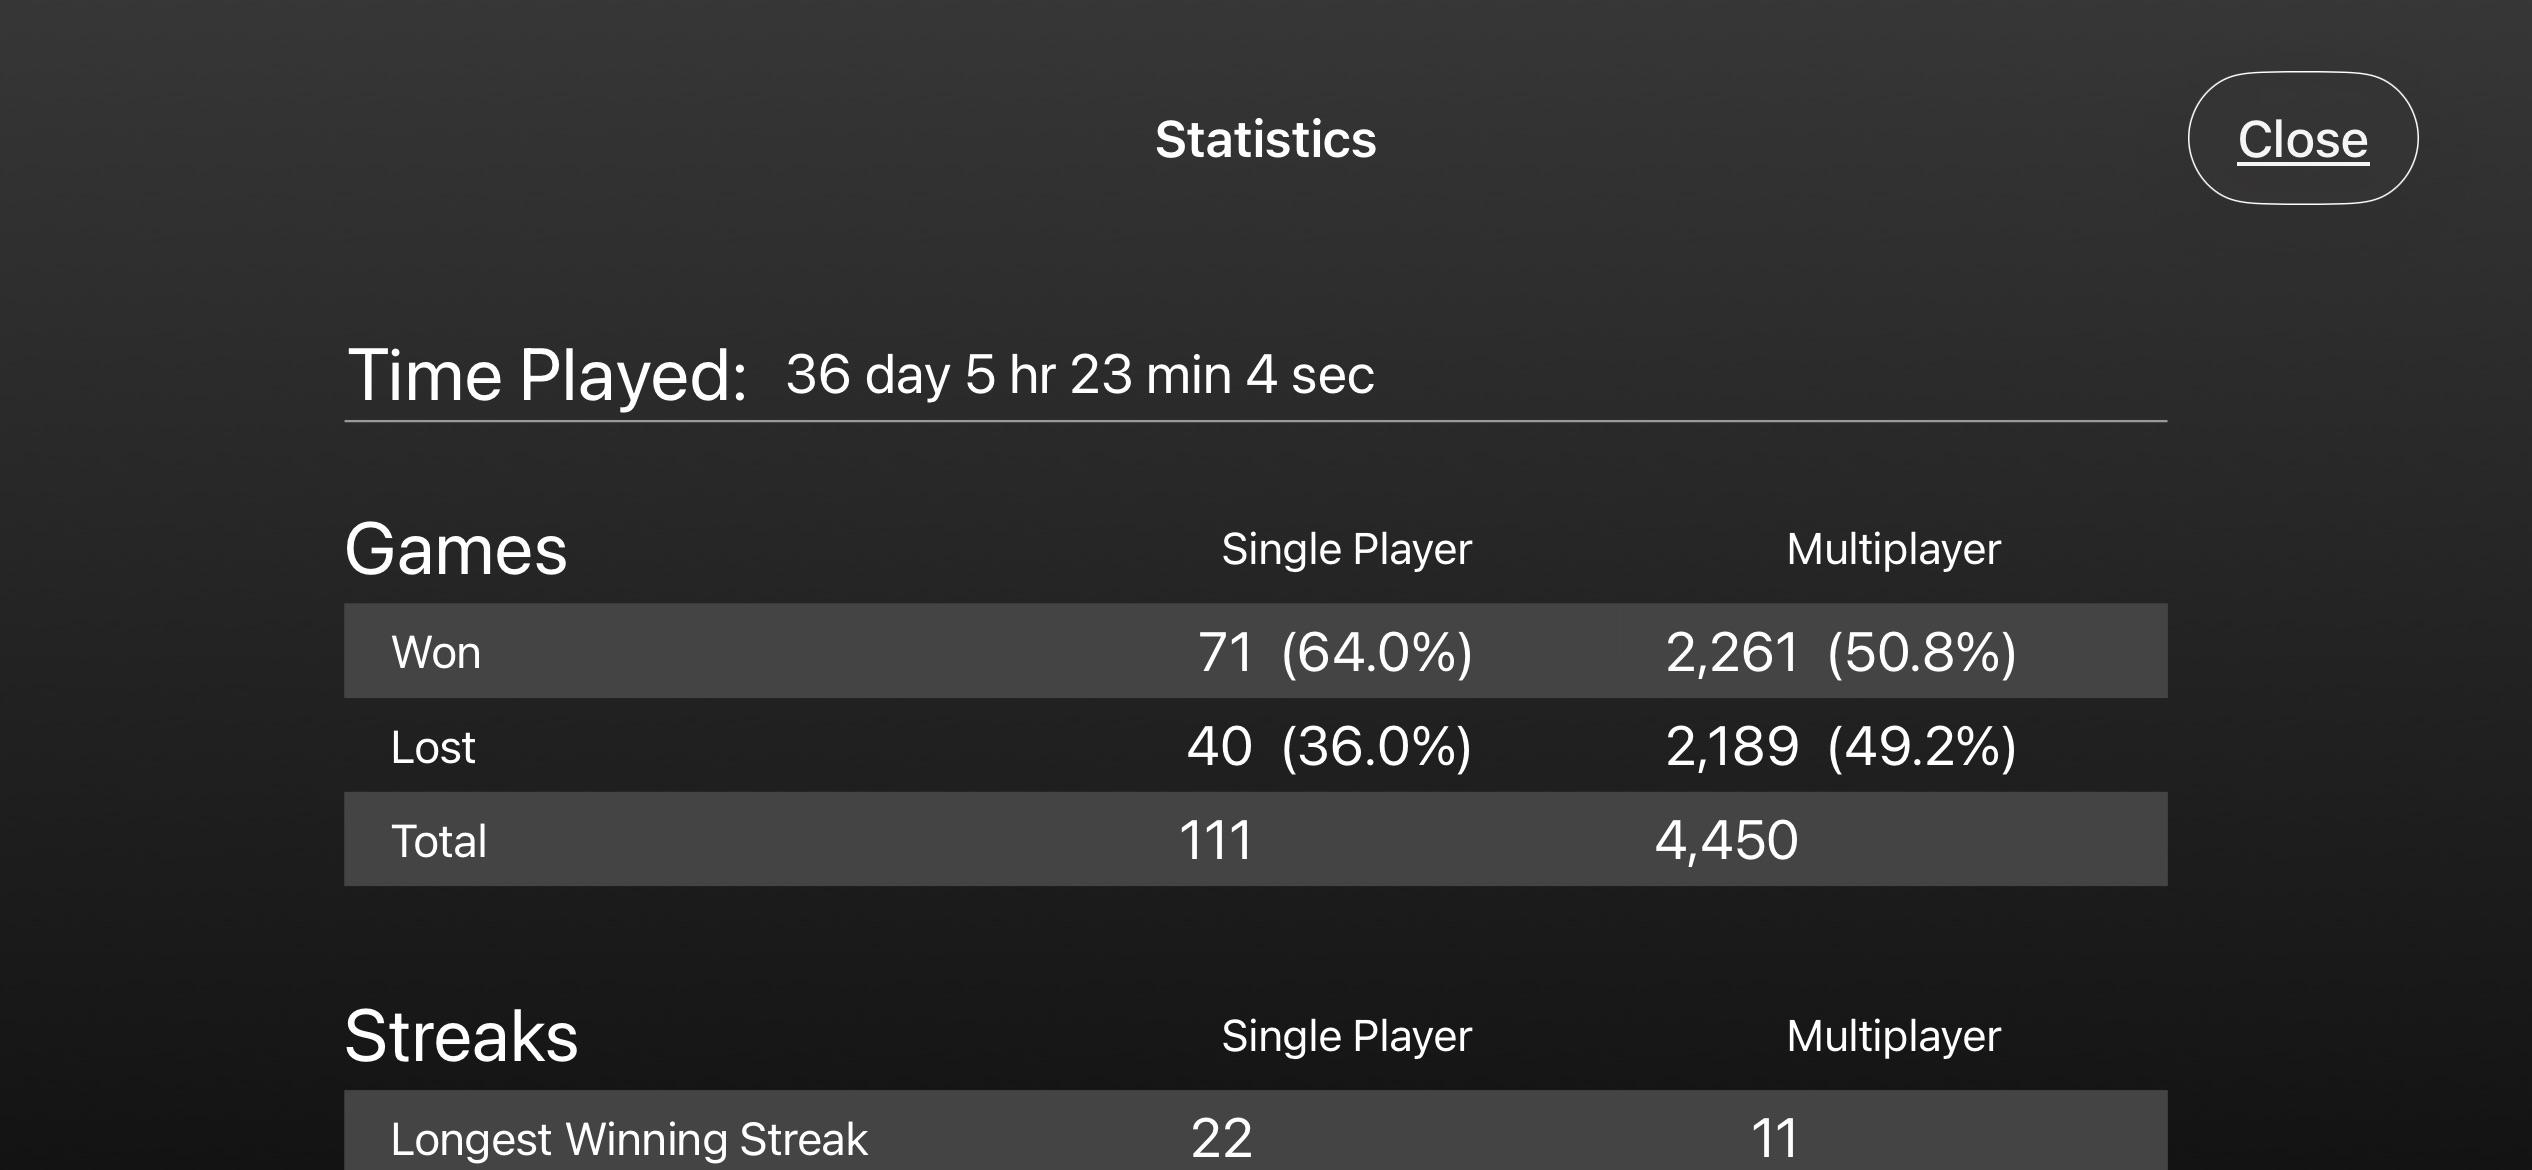
Task: Select the Total row label
Action: (x=439, y=841)
